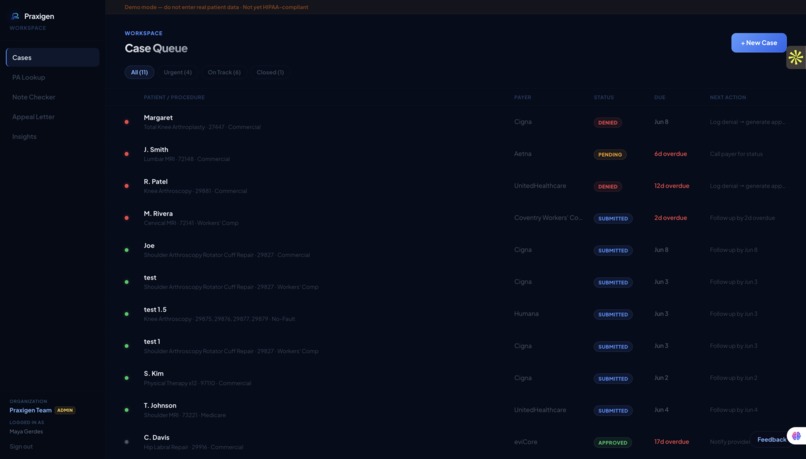Open the Joe case row
This screenshot has width=806, height=459.
tap(455, 250)
